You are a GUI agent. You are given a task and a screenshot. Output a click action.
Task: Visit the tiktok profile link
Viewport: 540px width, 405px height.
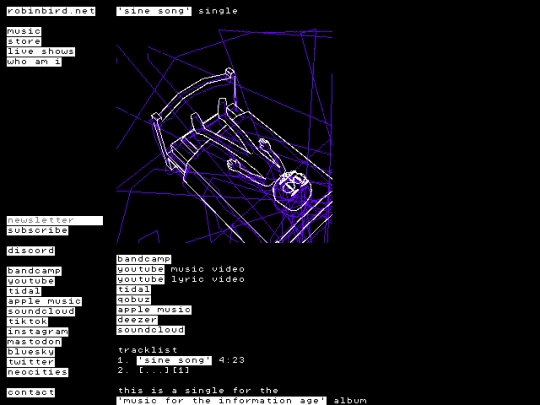pos(28,322)
